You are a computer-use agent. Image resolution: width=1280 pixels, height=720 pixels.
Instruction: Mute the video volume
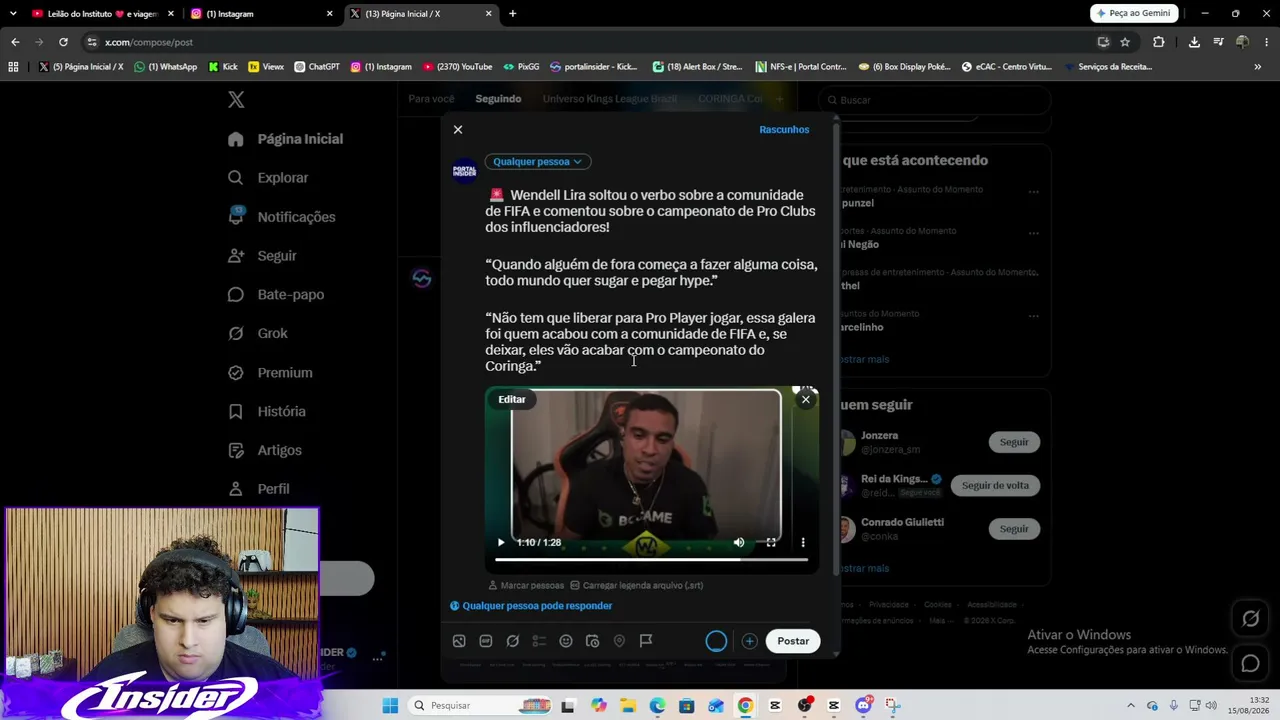(x=739, y=542)
